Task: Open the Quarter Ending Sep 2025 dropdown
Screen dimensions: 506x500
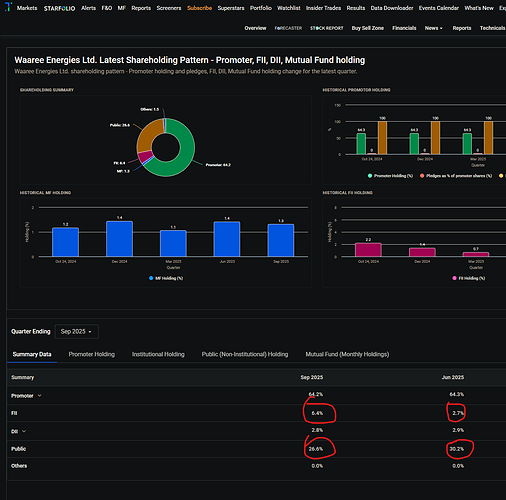Action: pyautogui.click(x=76, y=332)
